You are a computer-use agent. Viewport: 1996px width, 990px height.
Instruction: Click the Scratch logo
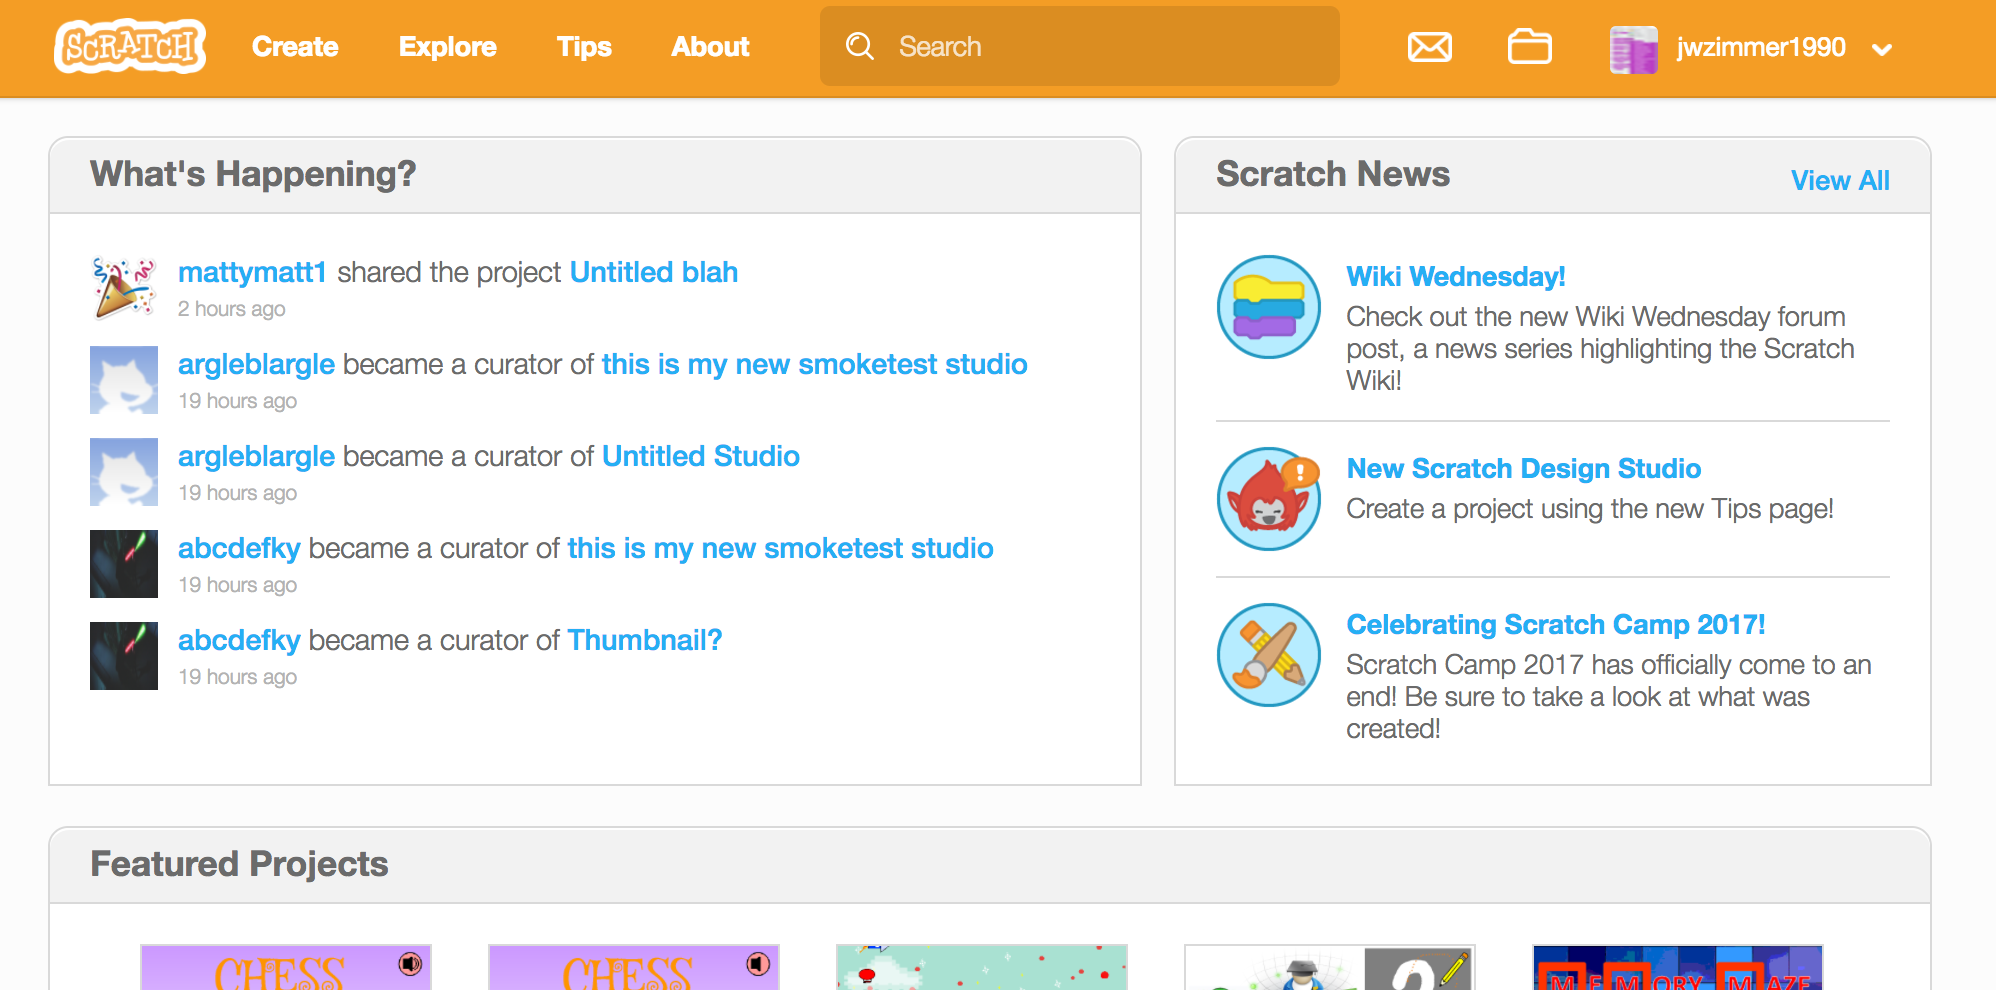click(130, 46)
